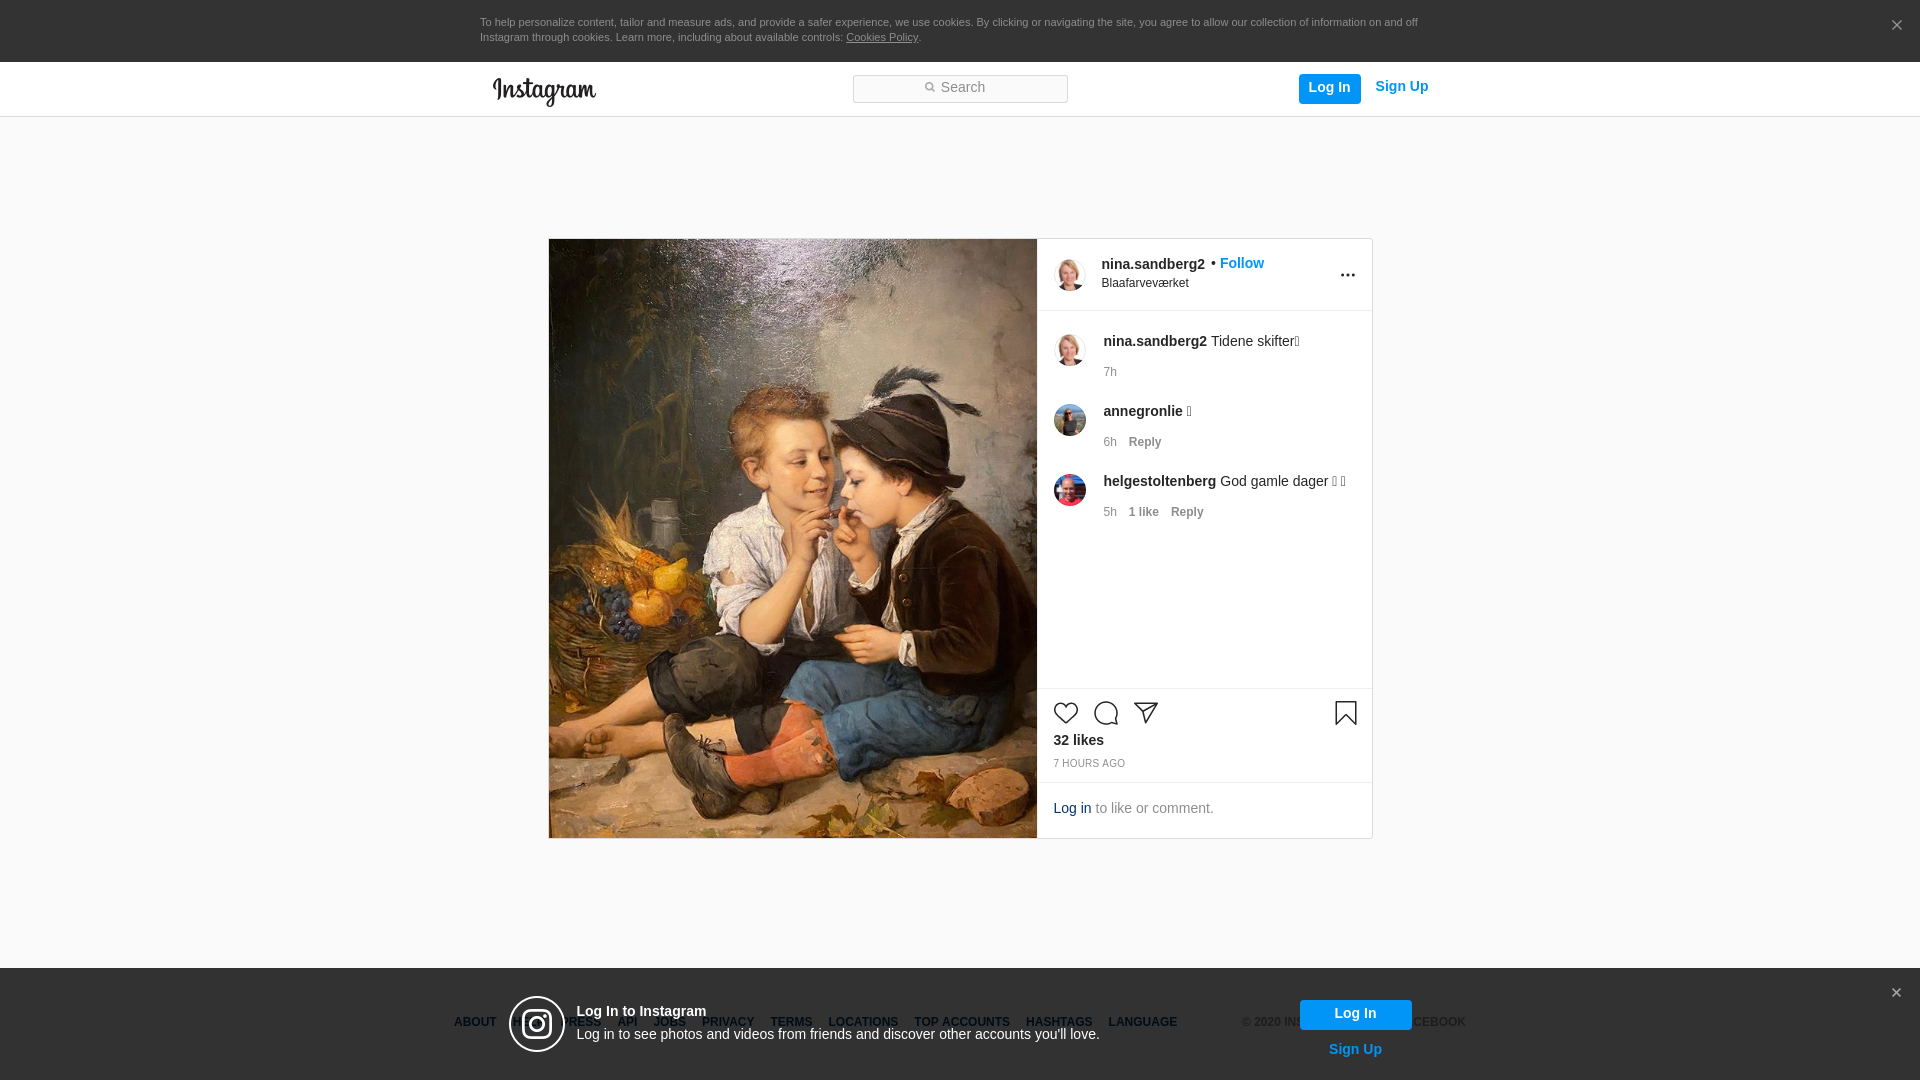
Task: Open annegronlie profile picture
Action: 1070,420
